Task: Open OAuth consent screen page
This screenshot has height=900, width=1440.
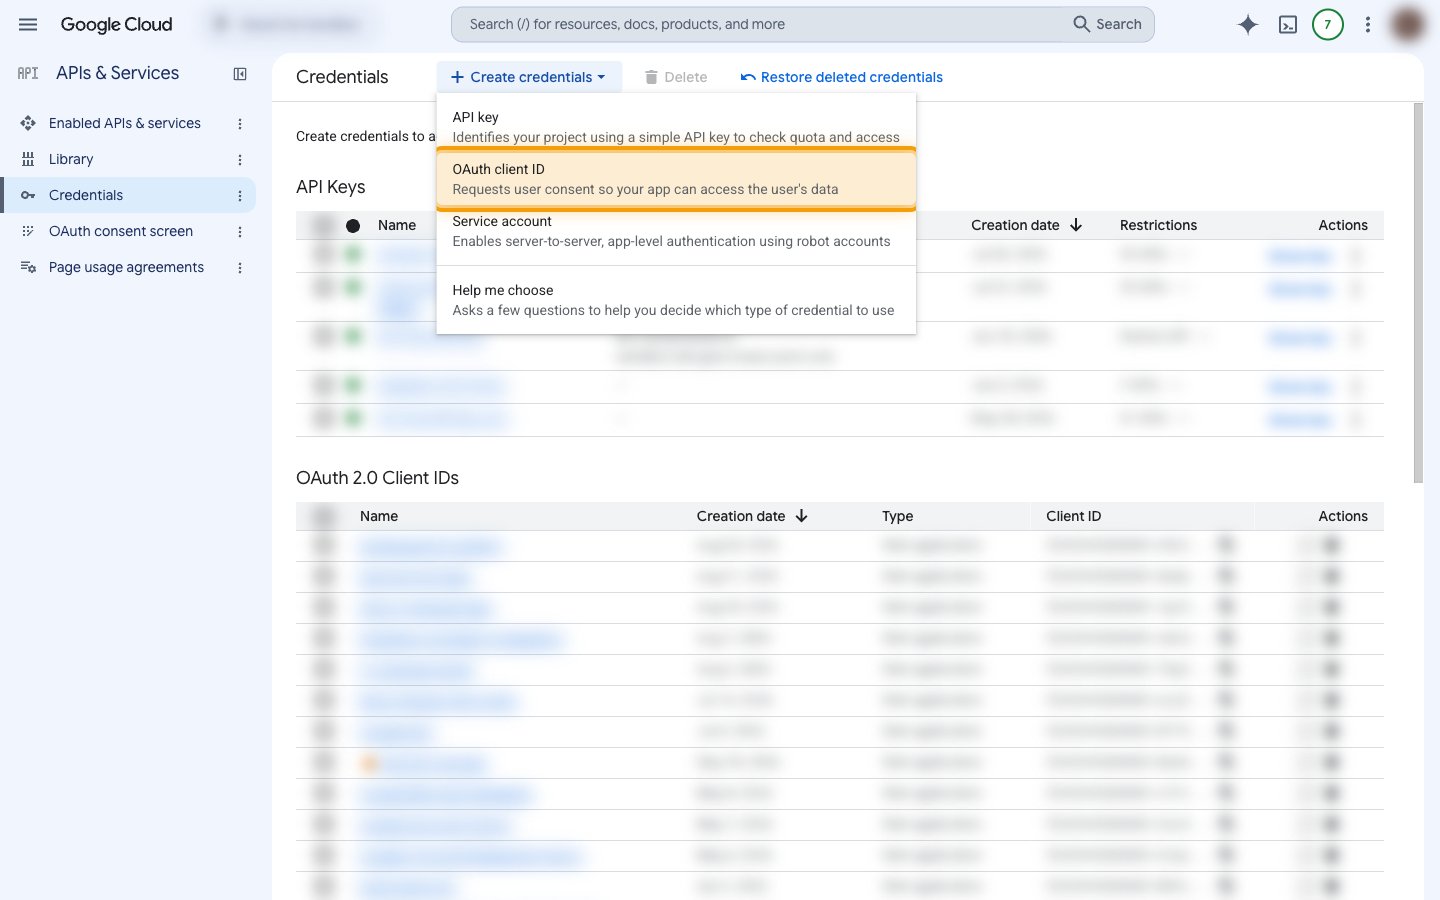Action: [x=121, y=231]
